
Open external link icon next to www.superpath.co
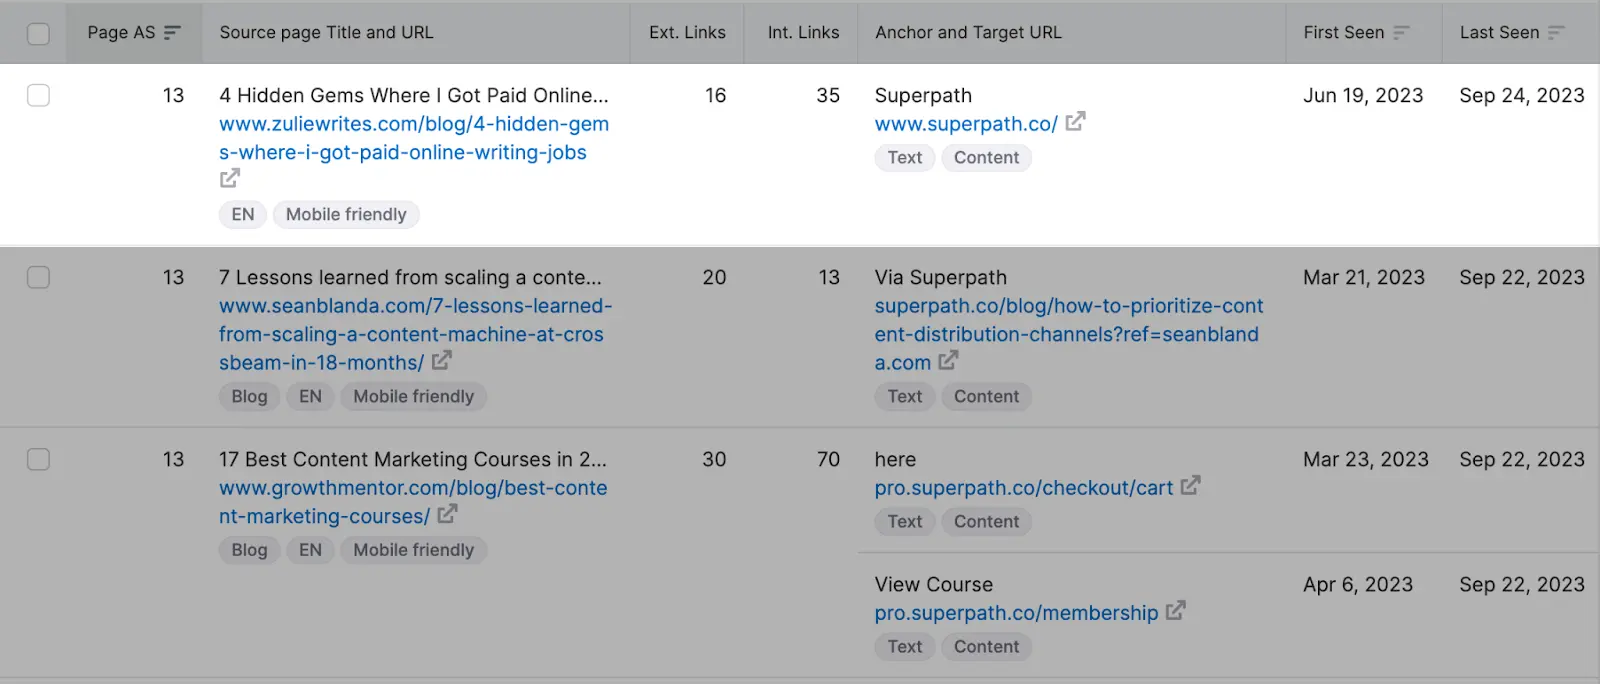tap(1075, 122)
